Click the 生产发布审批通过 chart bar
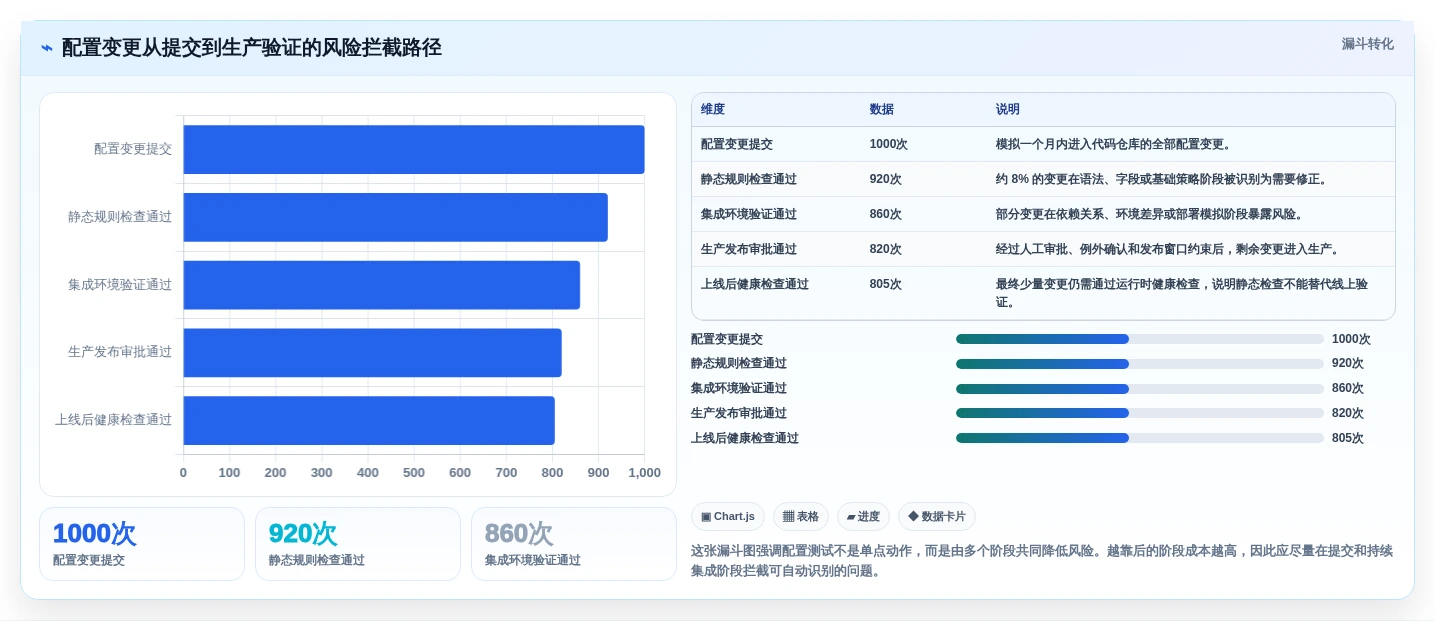Screen dimensions: 1435x621 point(372,352)
